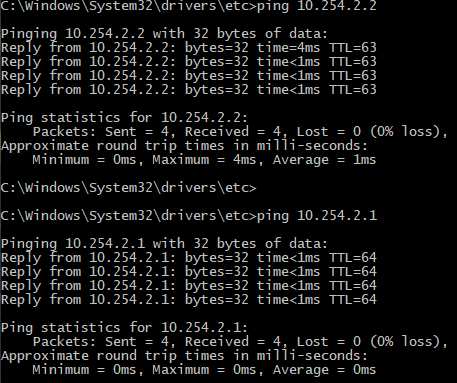
Task: Click 'Ping statistics for 10.254.2.1:' heading
Action: tap(124, 328)
